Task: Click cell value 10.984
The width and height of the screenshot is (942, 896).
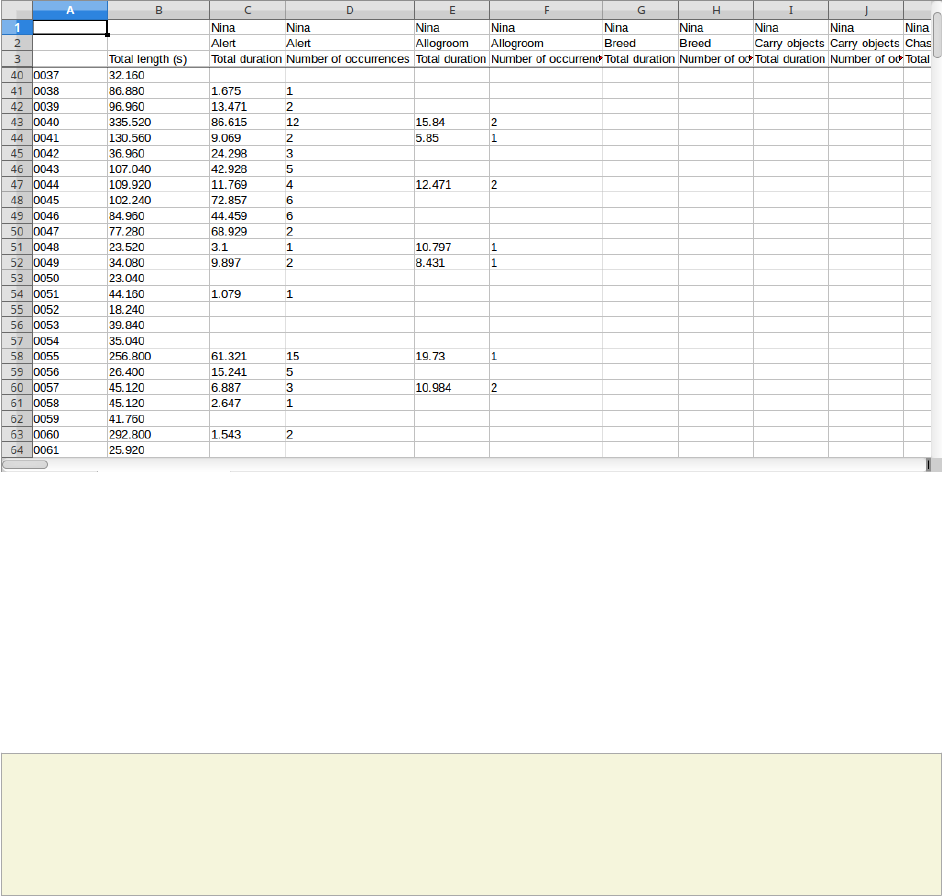Action: point(452,388)
